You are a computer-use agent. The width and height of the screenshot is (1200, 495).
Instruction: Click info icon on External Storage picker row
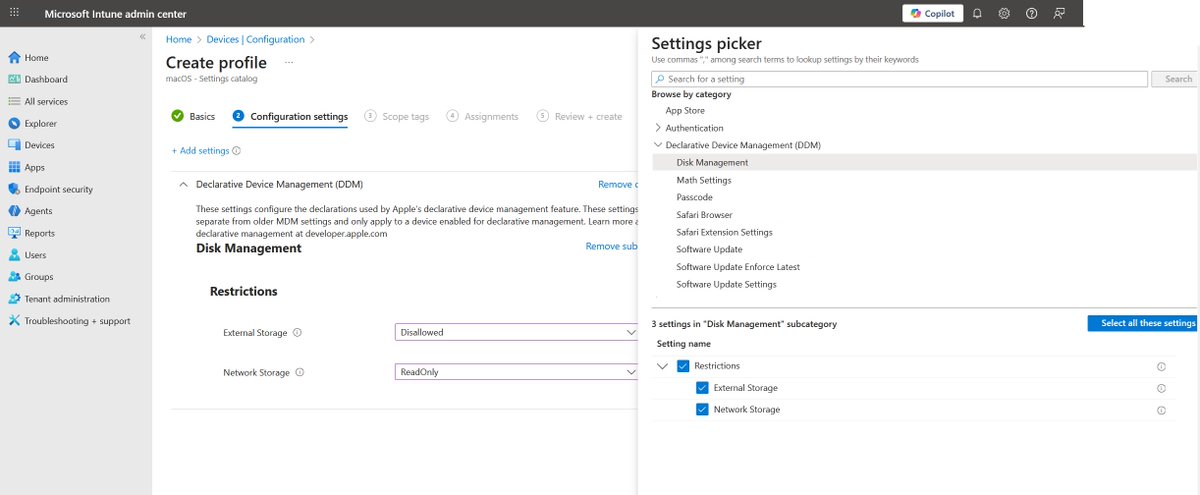coord(1162,389)
